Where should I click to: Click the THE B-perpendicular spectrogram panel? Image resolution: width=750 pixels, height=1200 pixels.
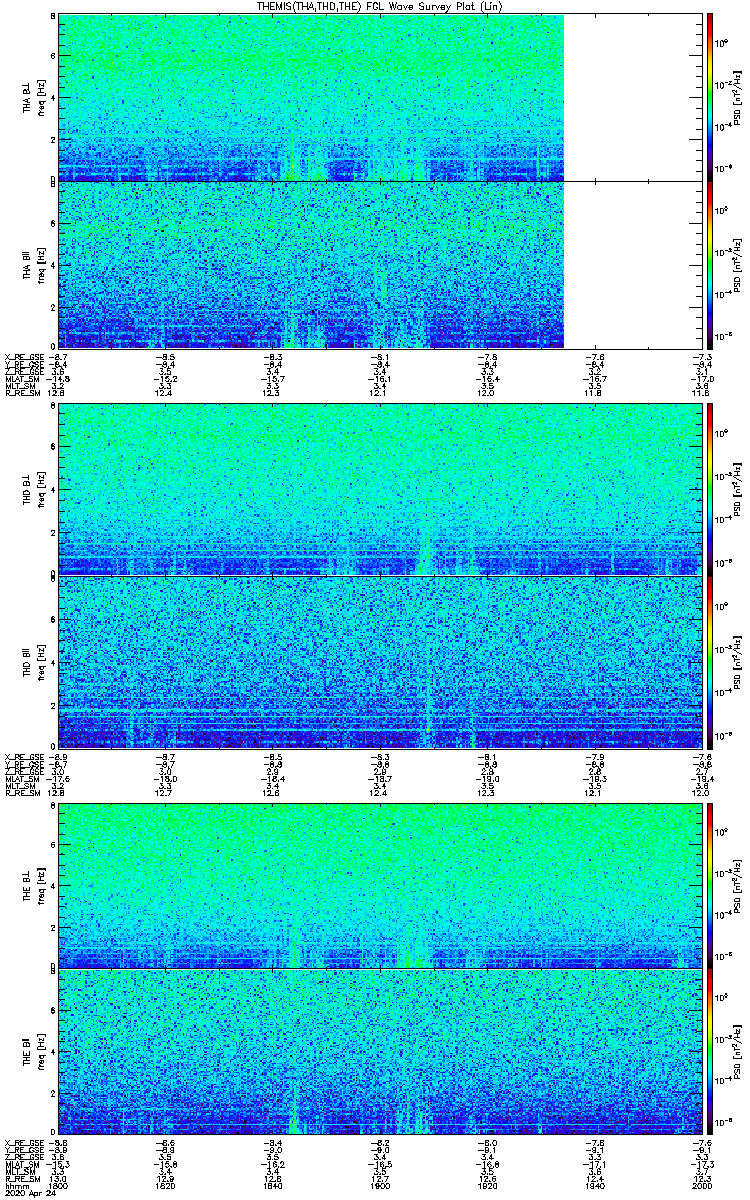point(380,885)
